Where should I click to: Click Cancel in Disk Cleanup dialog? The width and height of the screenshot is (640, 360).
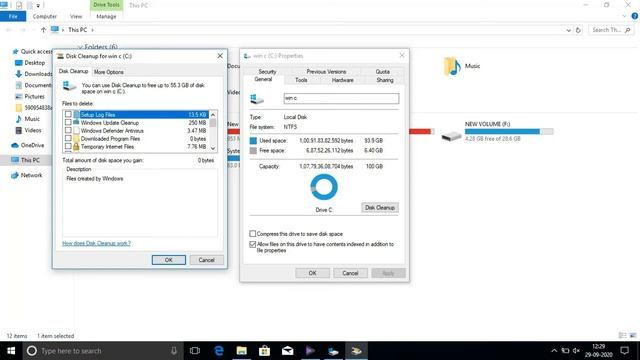pos(206,260)
